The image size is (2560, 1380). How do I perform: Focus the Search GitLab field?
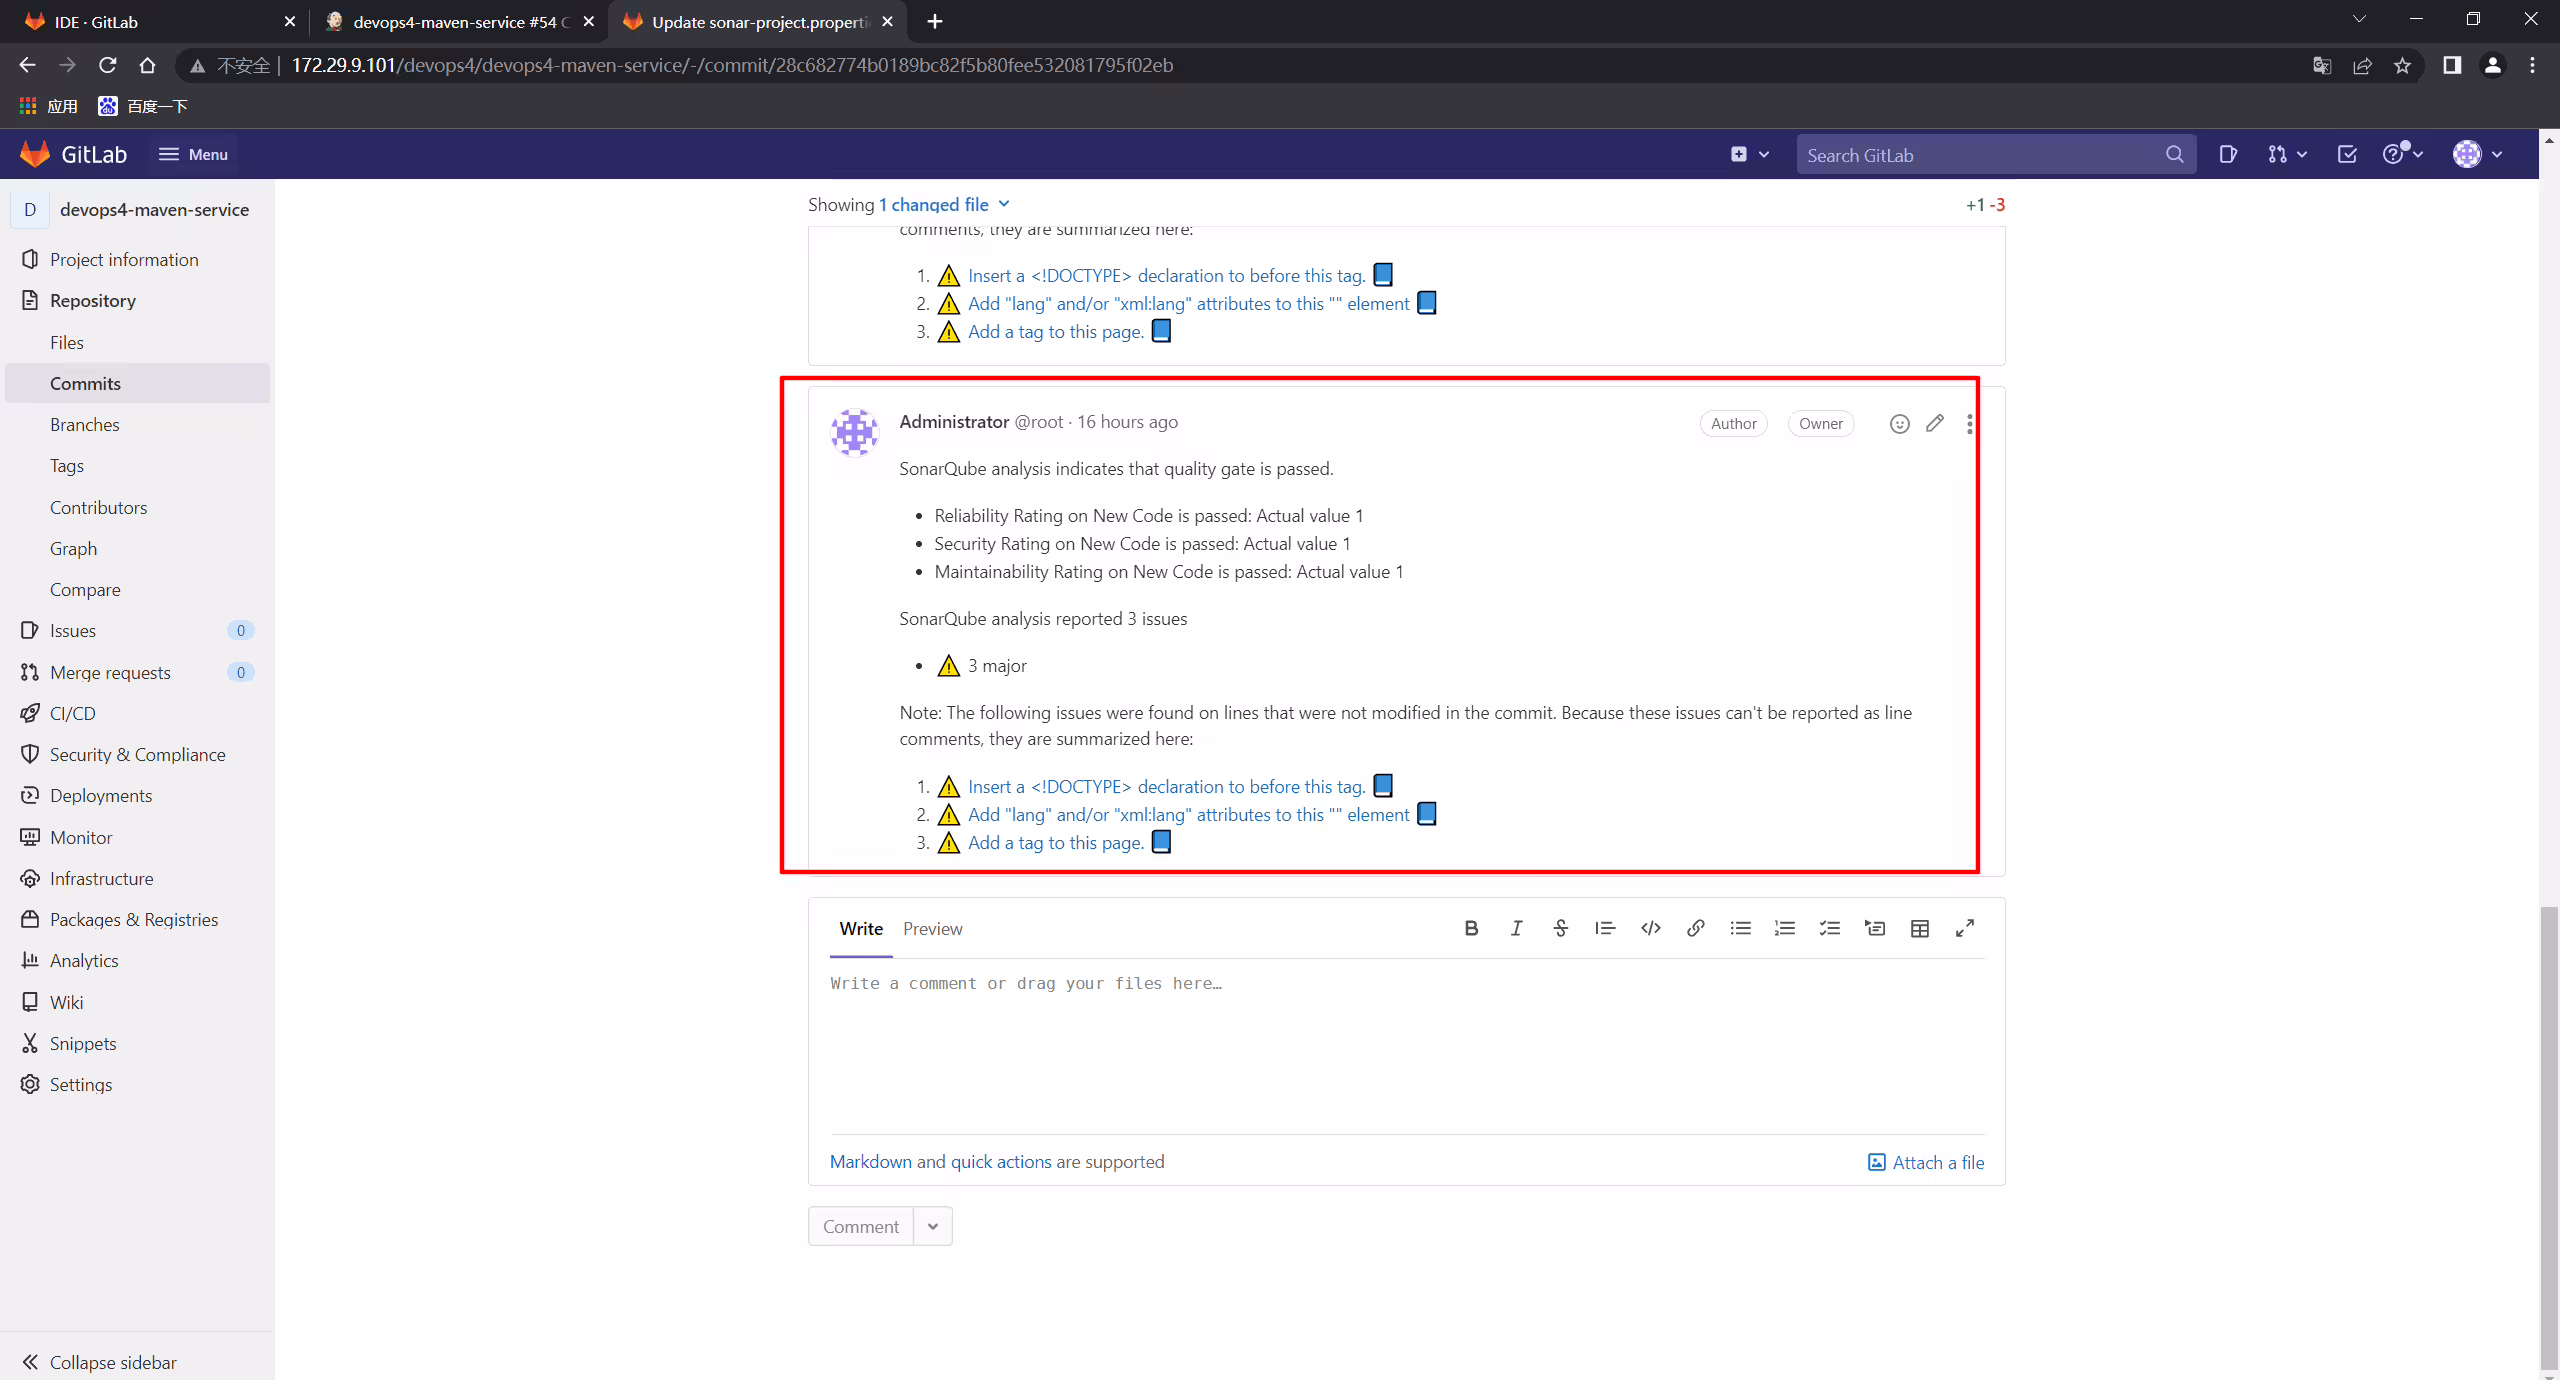[x=1995, y=155]
